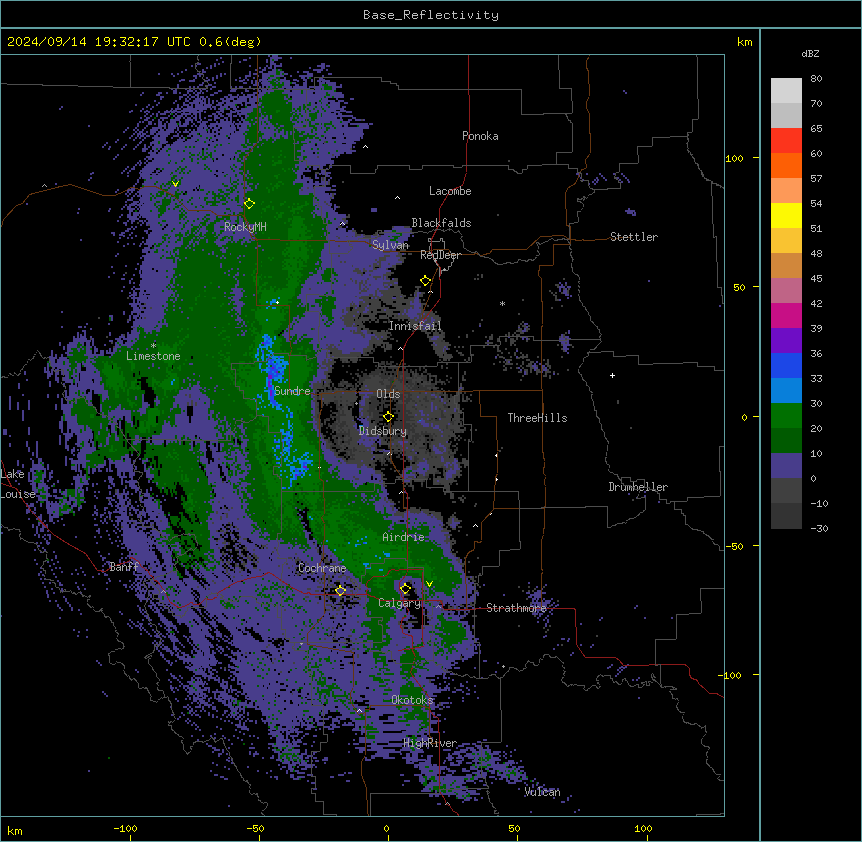Select the dark green 10-20 dBZ legend swatch

(786, 441)
